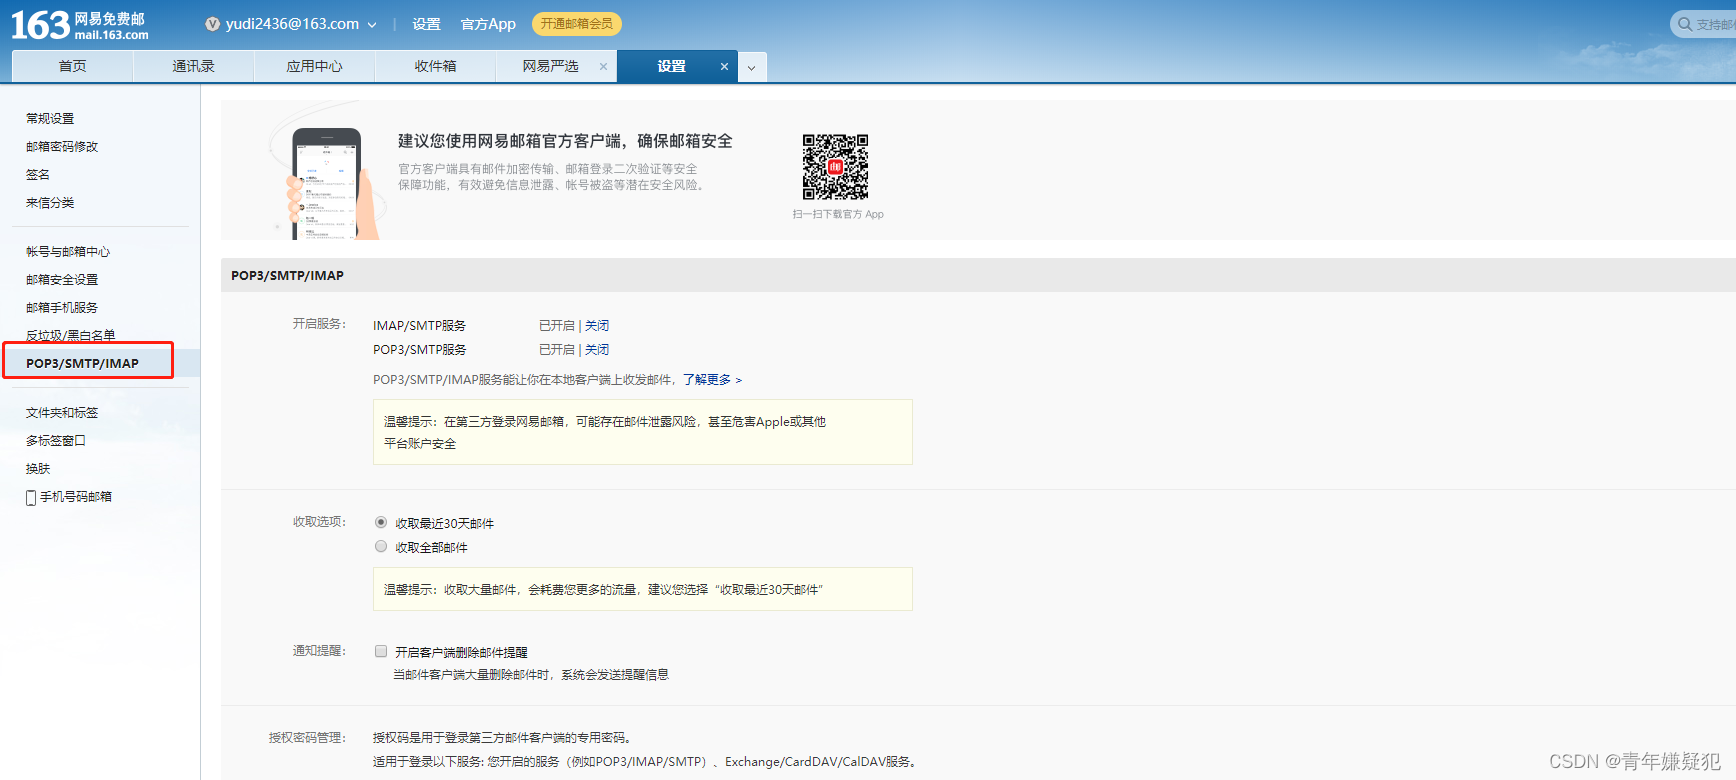Image resolution: width=1736 pixels, height=780 pixels.
Task: Open 常规设置 in the sidebar
Action: tap(50, 118)
